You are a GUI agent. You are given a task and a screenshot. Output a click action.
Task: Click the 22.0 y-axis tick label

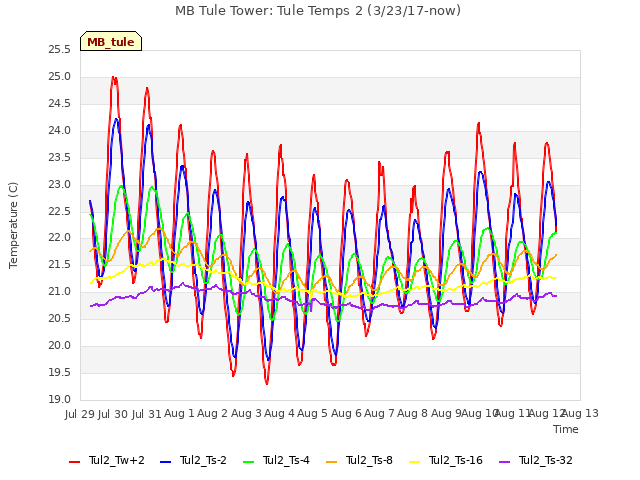tap(59, 238)
